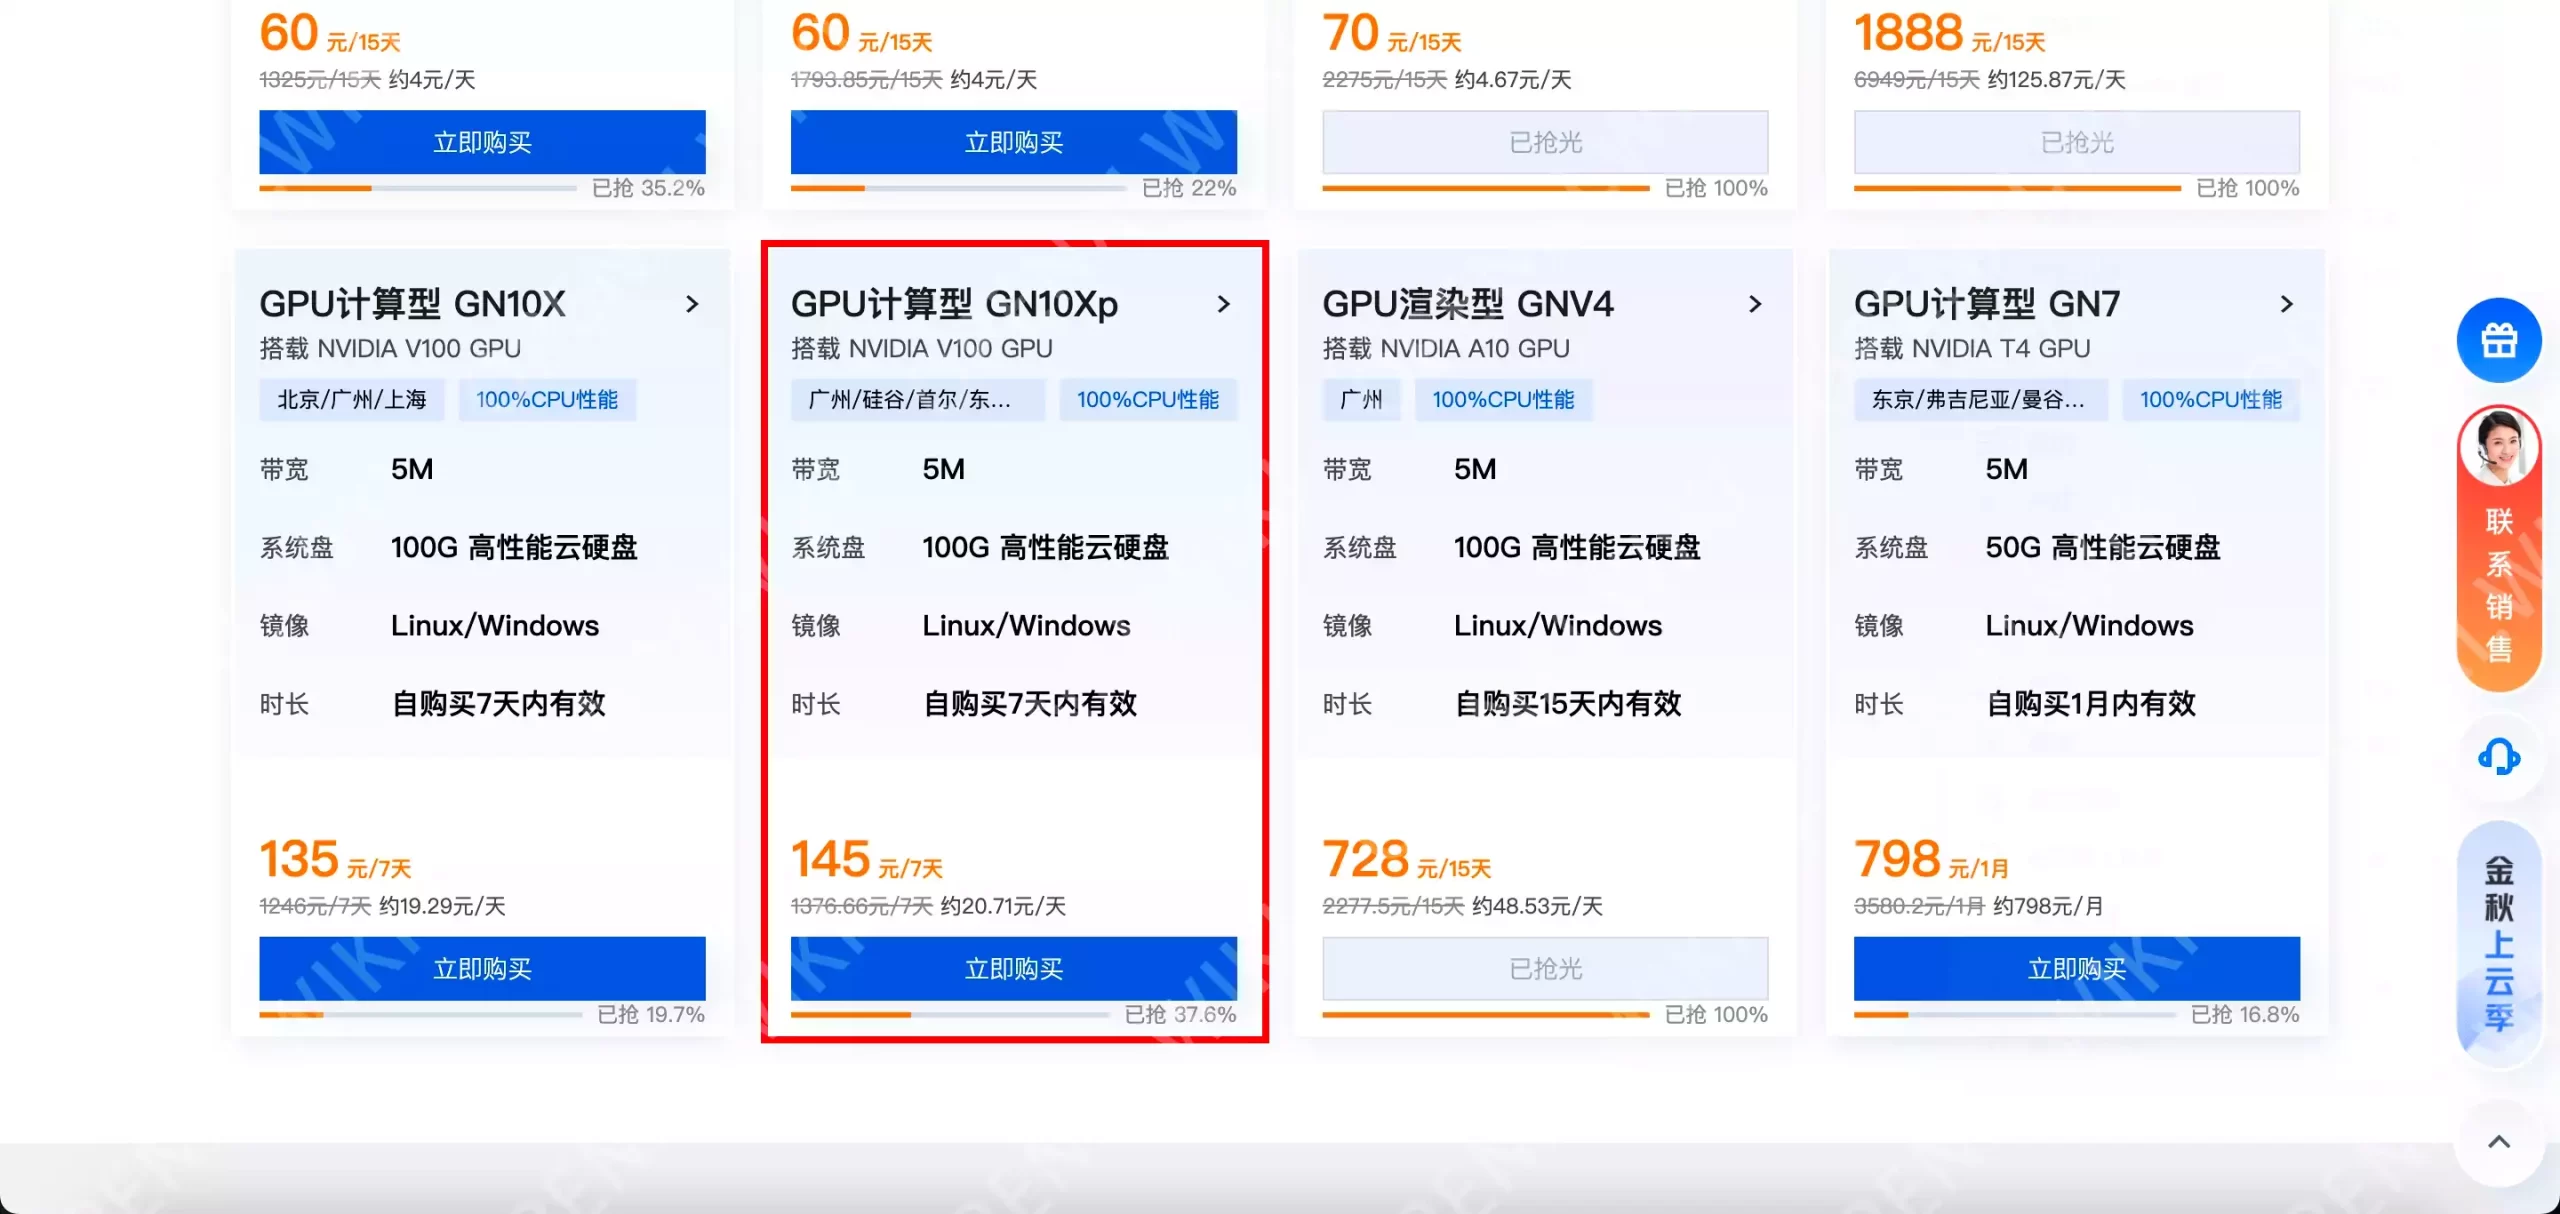Click strikethrough price 1246元/7天
The image size is (2560, 1214).
(x=315, y=906)
